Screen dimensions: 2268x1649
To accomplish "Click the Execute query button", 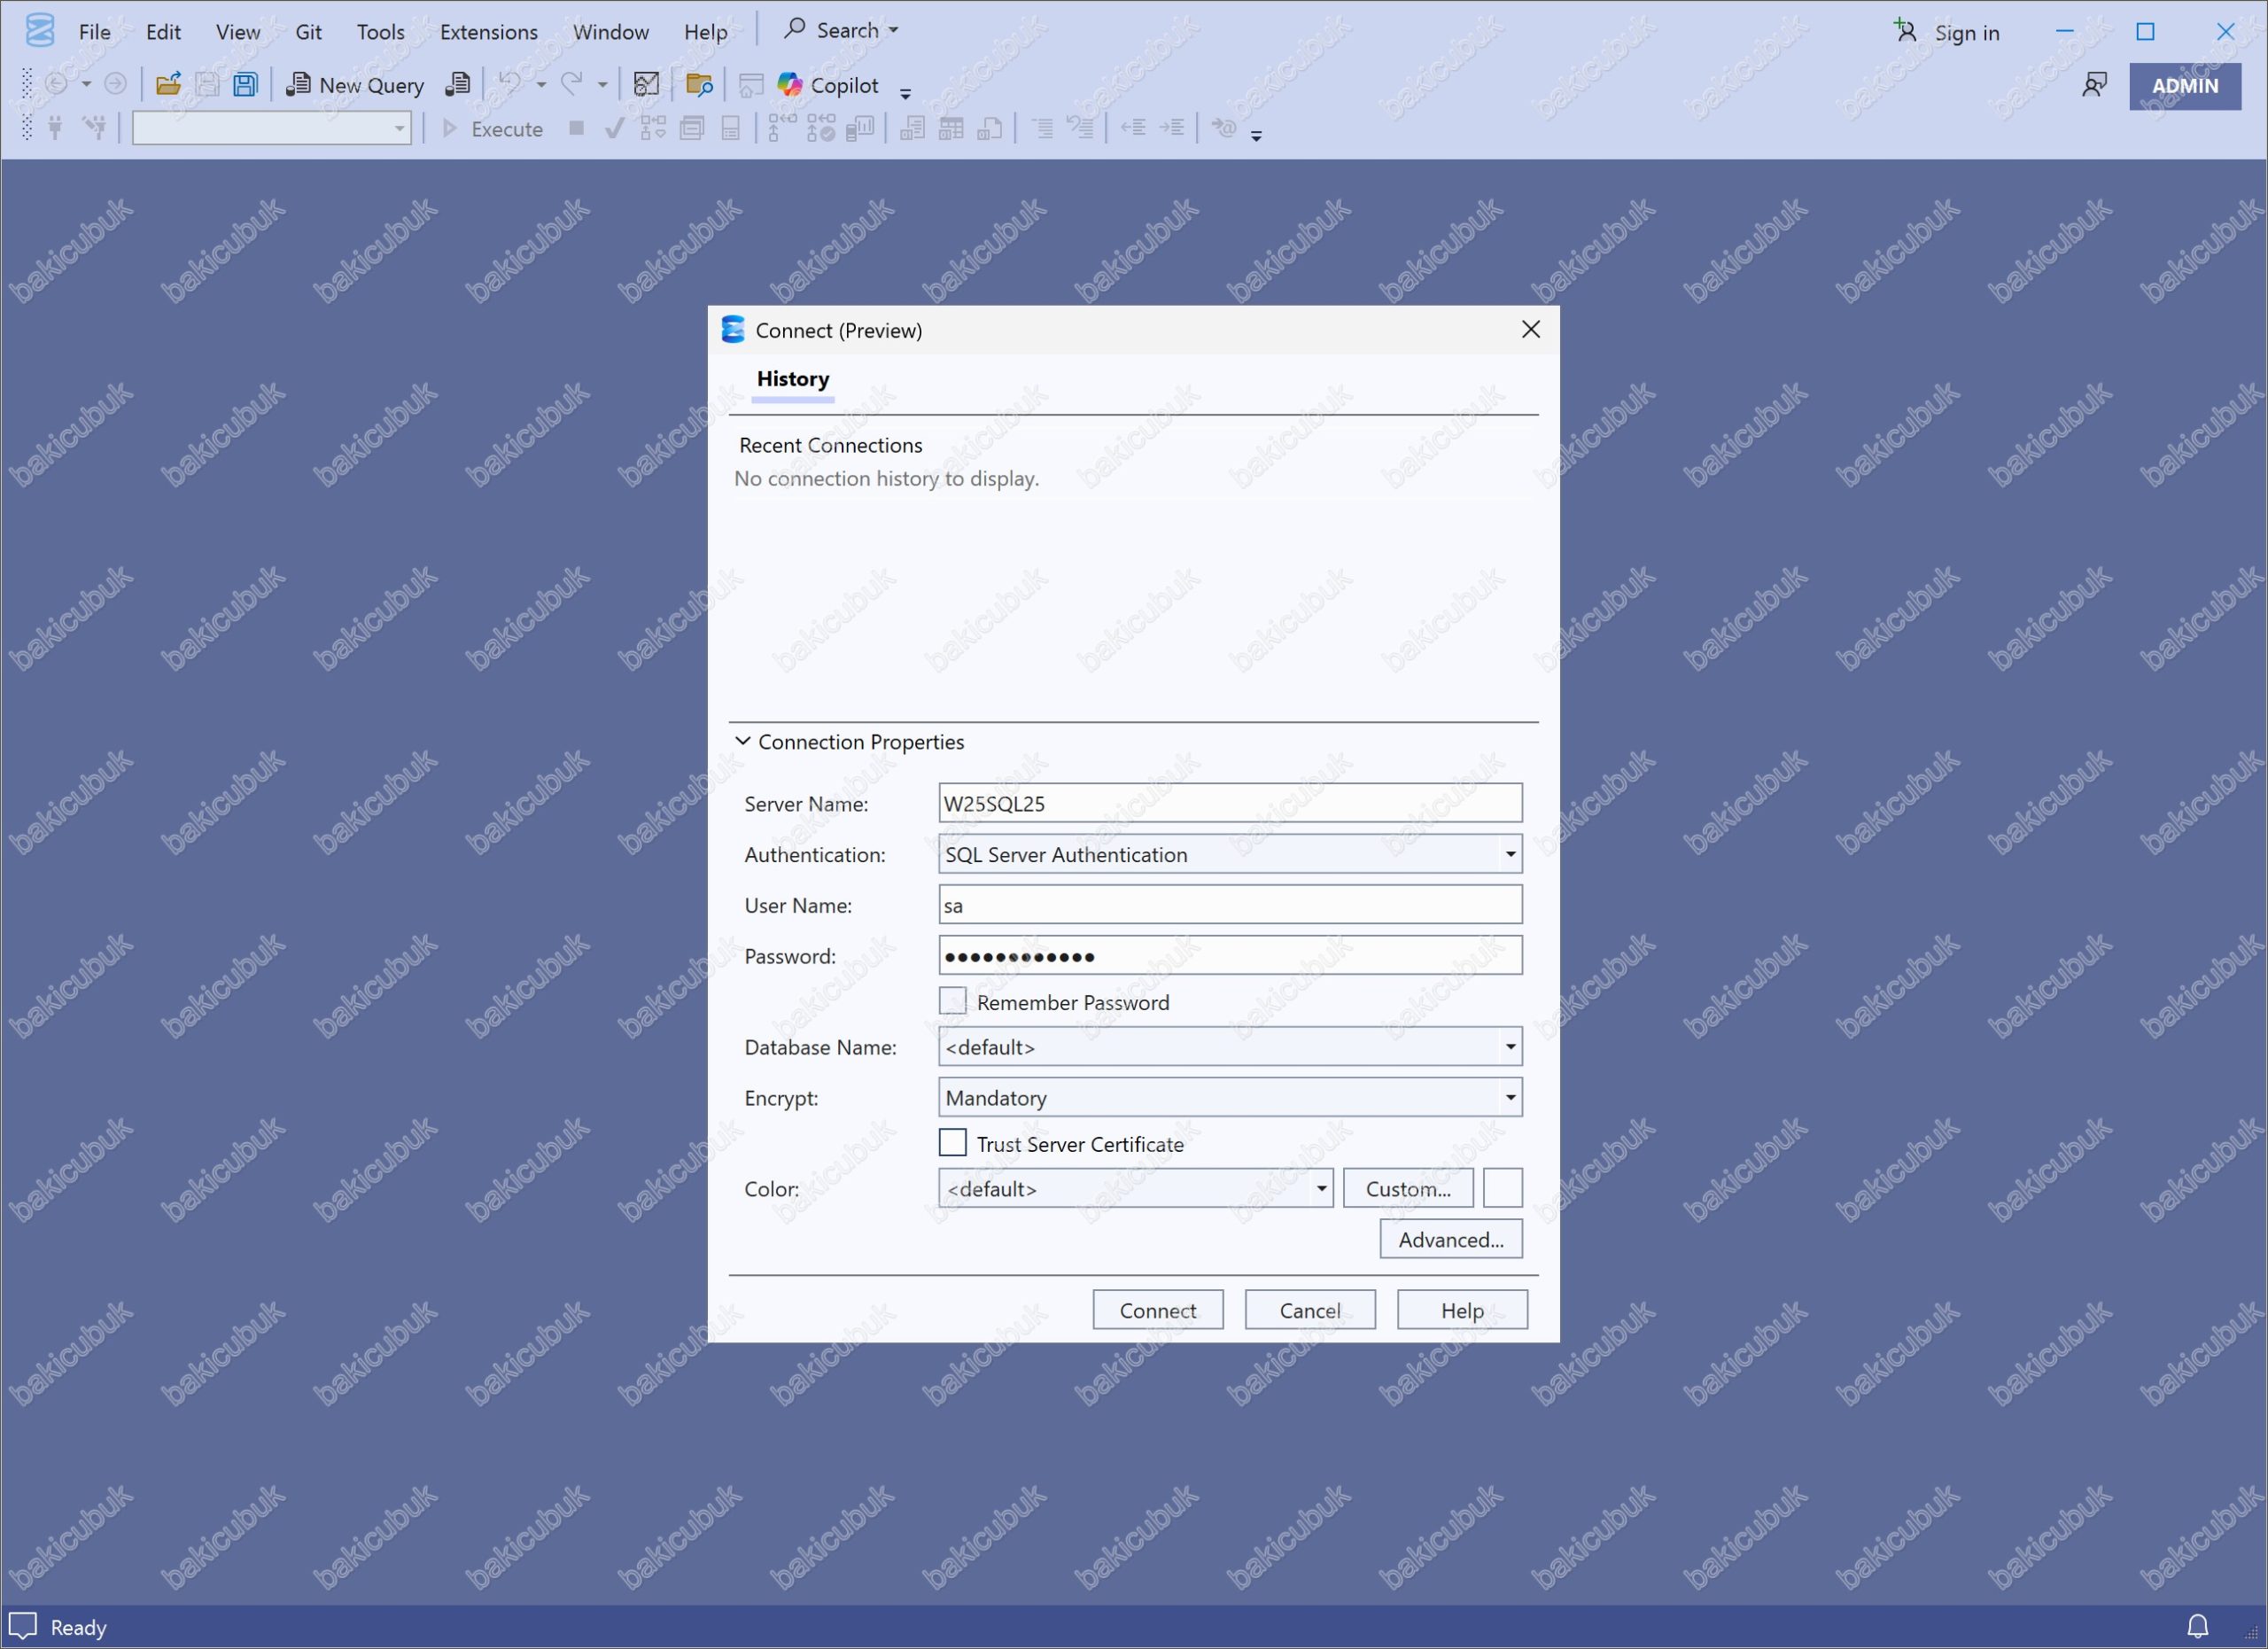I will [492, 129].
